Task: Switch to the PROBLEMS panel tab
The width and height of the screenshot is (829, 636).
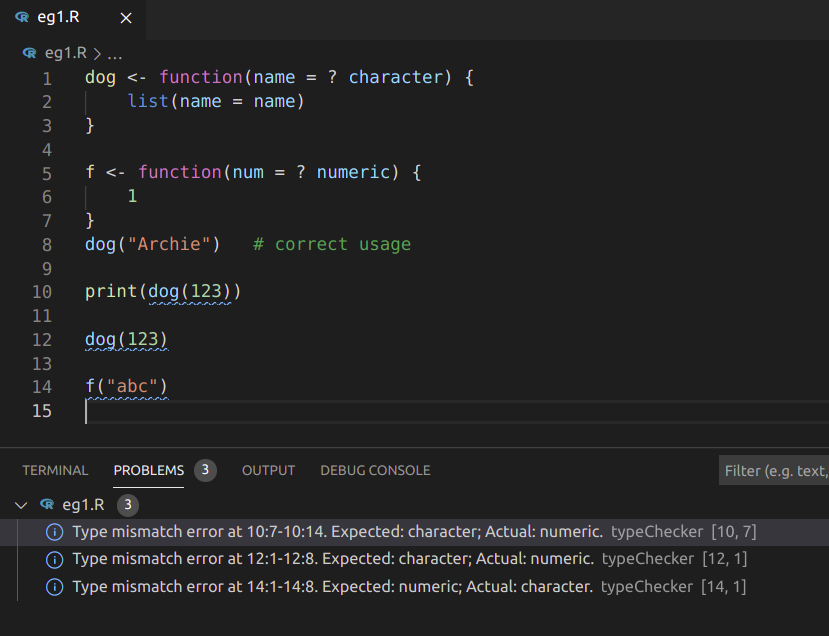Action: (149, 470)
